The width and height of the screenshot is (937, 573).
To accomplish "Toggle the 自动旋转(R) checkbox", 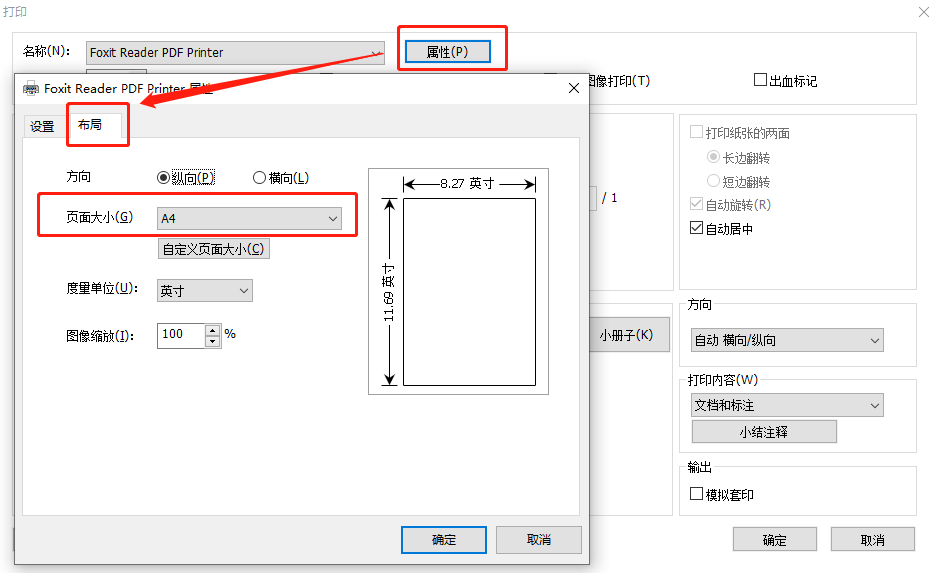I will pyautogui.click(x=696, y=204).
